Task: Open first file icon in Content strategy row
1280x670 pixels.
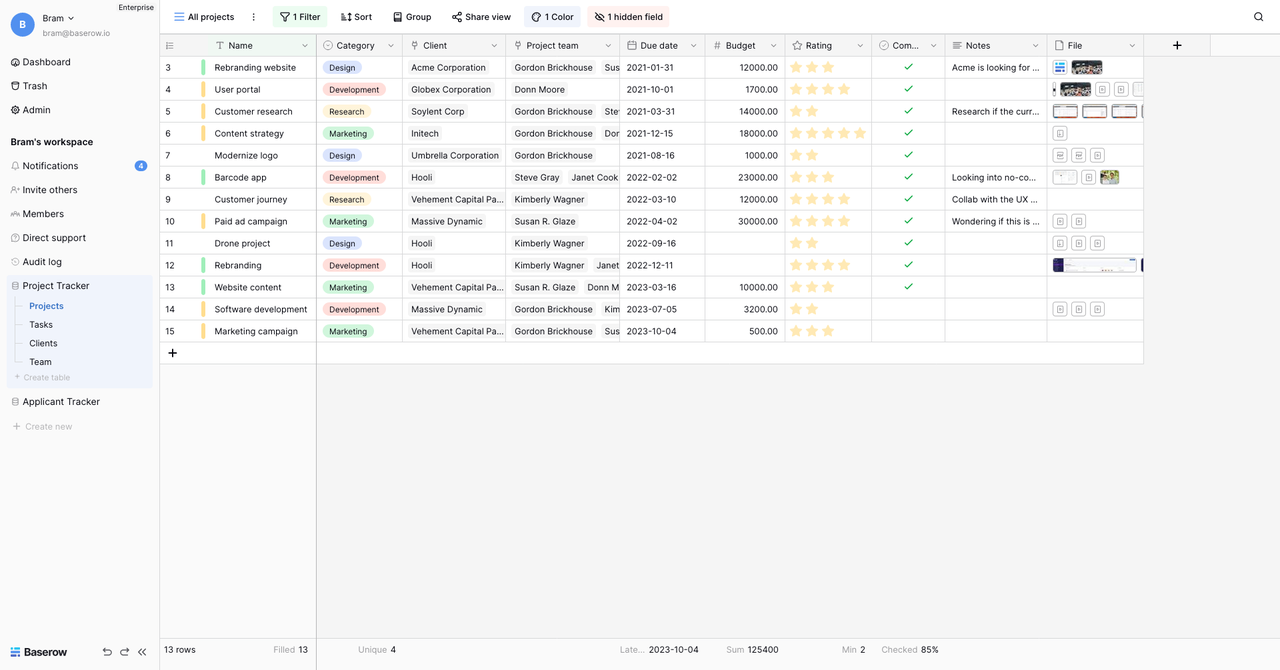Action: [1060, 133]
